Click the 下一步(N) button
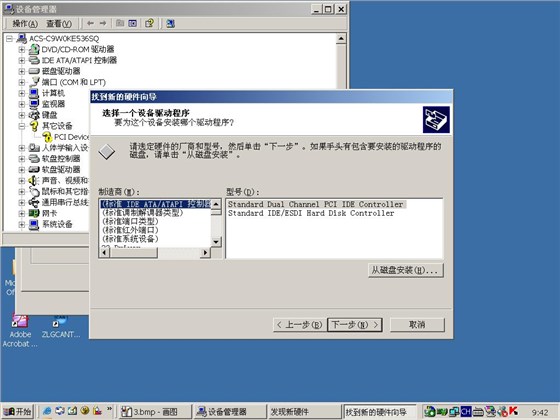560x420 pixels. pos(355,325)
